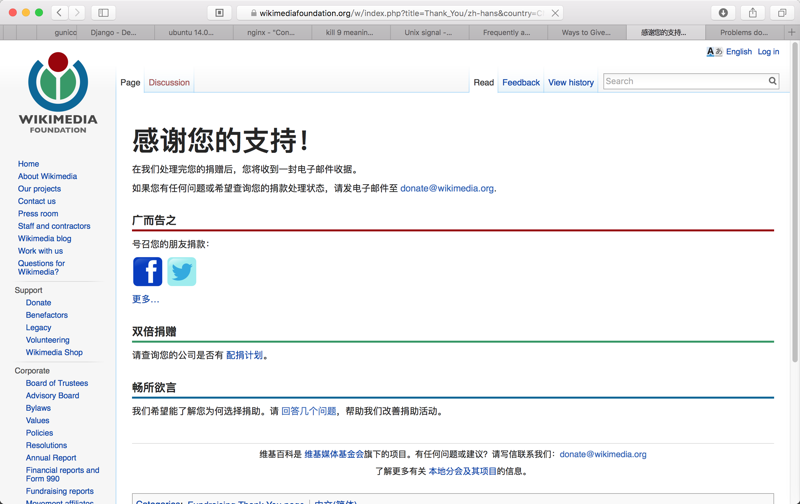Image resolution: width=800 pixels, height=504 pixels.
Task: Click the Wikimedia Foundation logo
Action: [x=58, y=92]
